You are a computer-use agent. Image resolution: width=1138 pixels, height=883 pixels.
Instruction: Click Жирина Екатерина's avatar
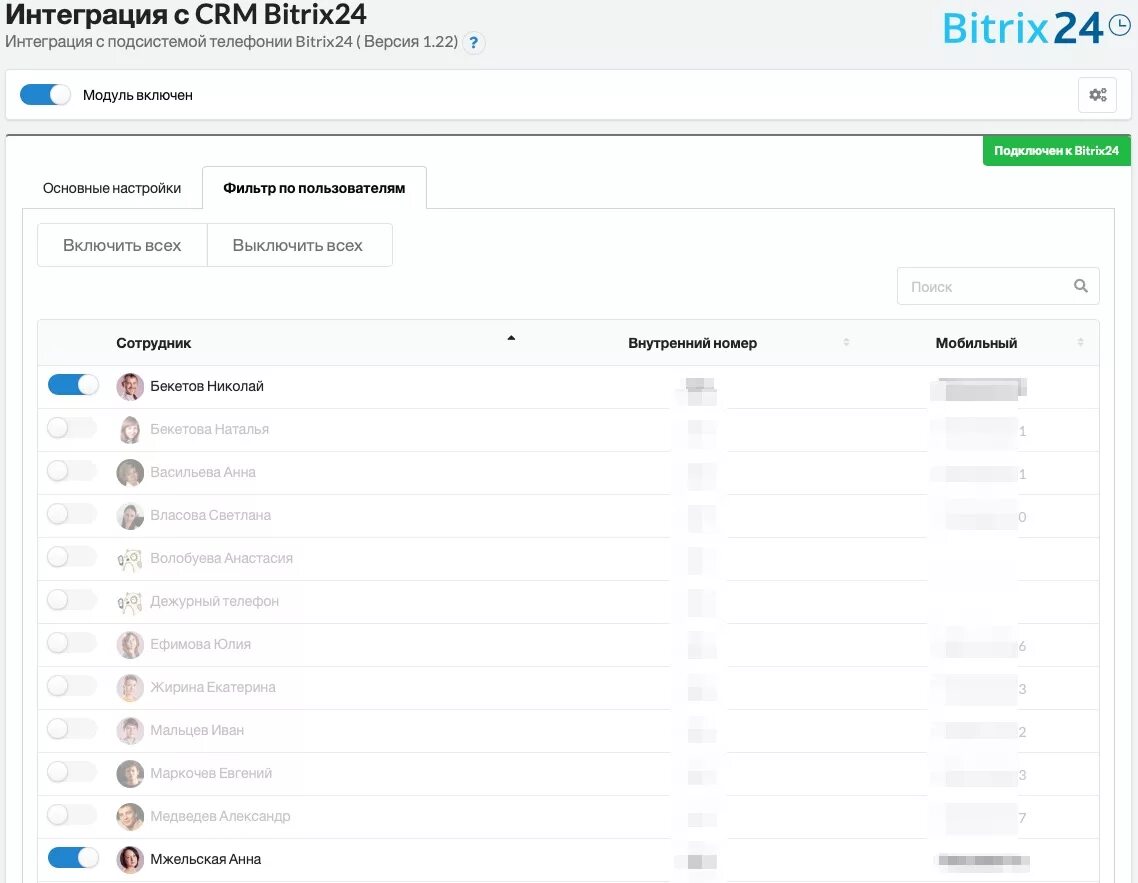[x=130, y=688]
